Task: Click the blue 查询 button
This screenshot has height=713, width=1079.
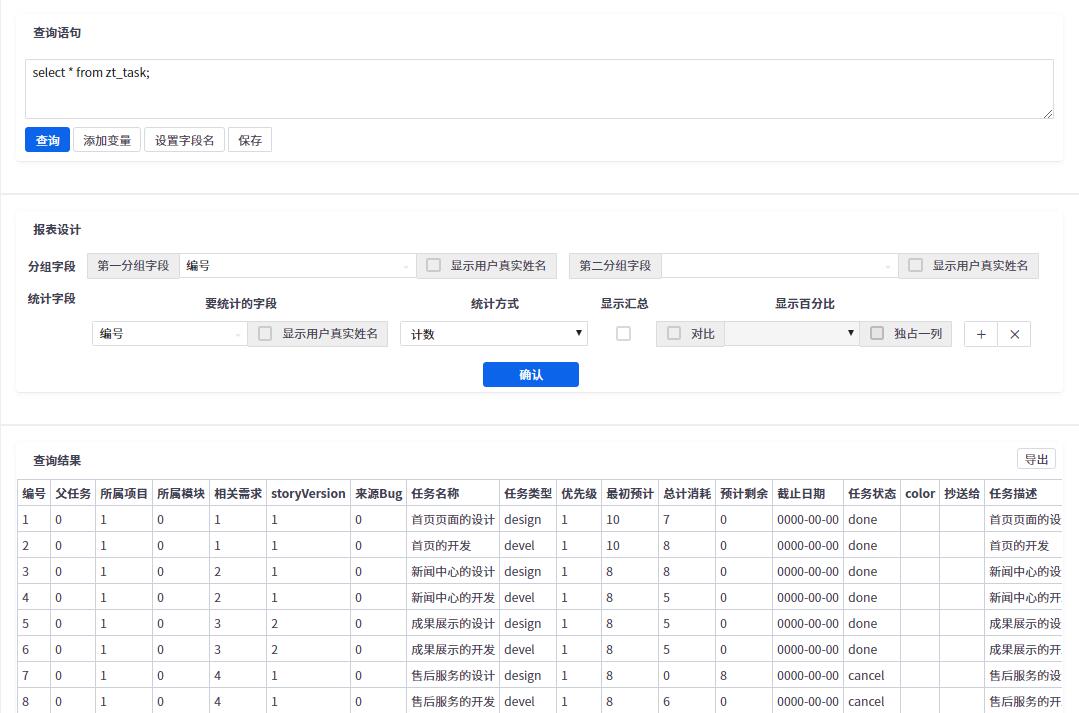Action: point(47,140)
